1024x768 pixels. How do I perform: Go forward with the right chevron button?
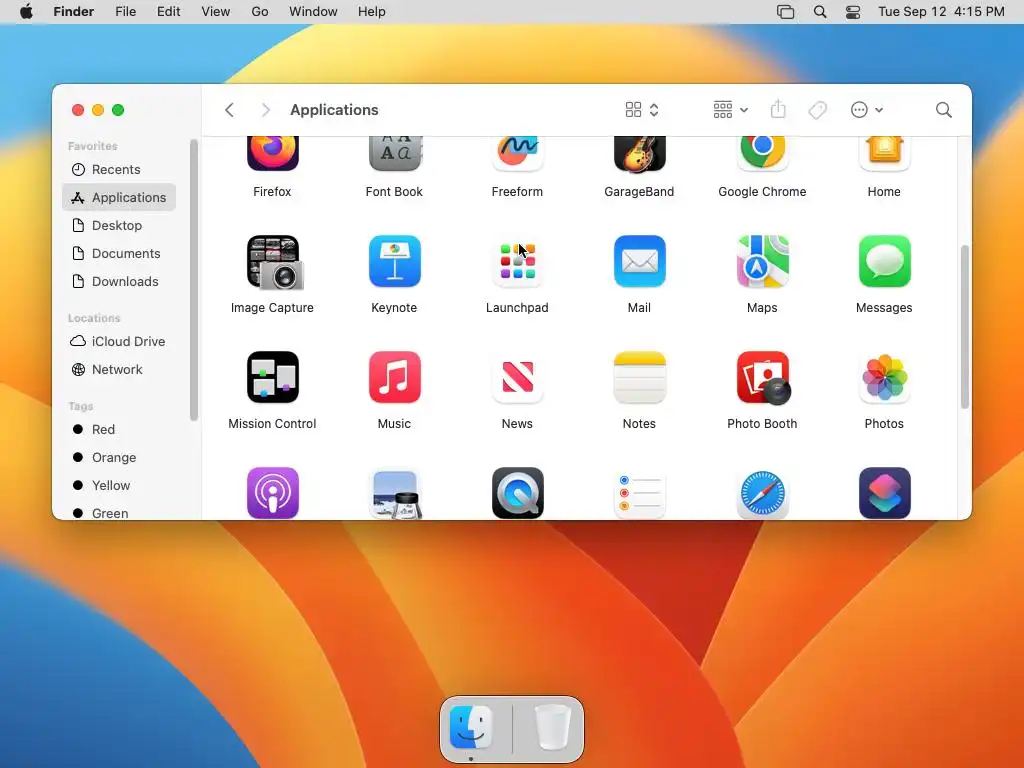click(265, 110)
